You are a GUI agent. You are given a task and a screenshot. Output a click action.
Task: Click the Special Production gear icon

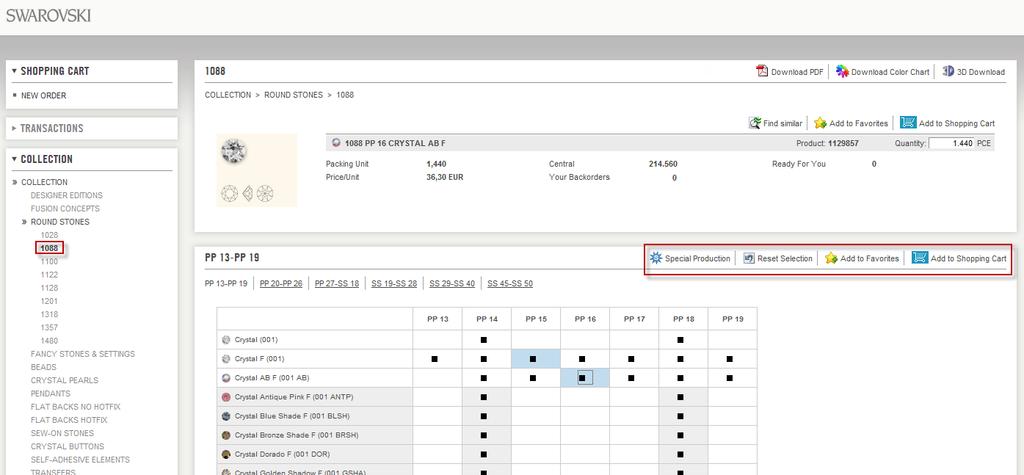pos(656,257)
